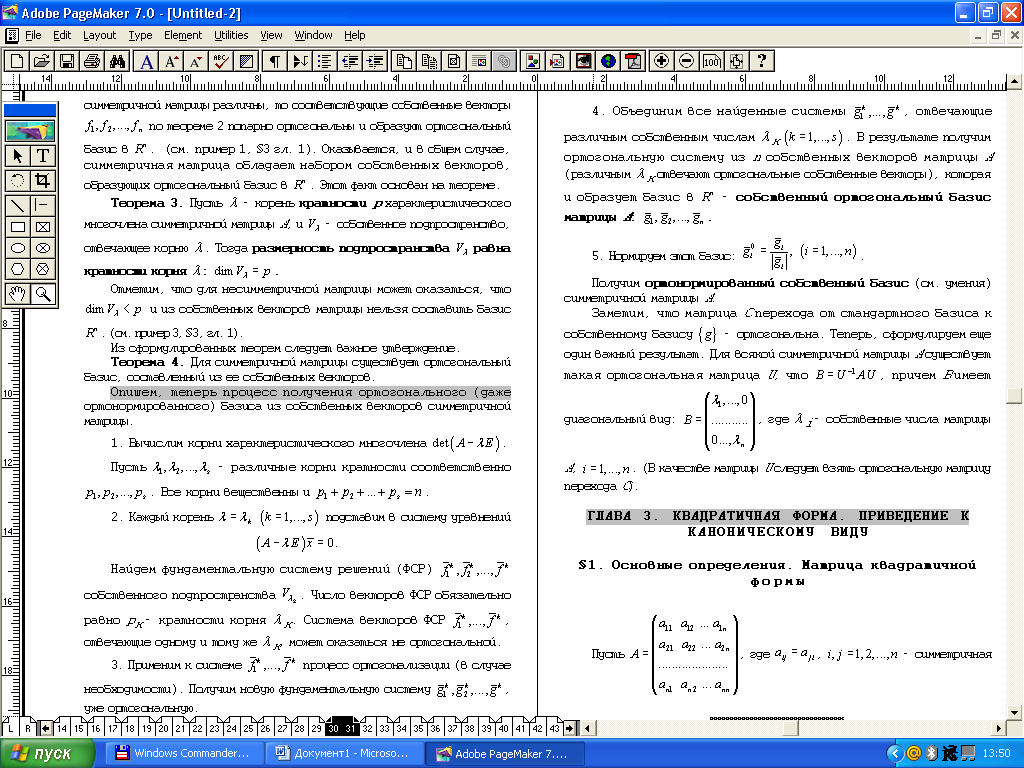Select the Polygon Frame tool
This screenshot has width=1024, height=768.
(42, 269)
